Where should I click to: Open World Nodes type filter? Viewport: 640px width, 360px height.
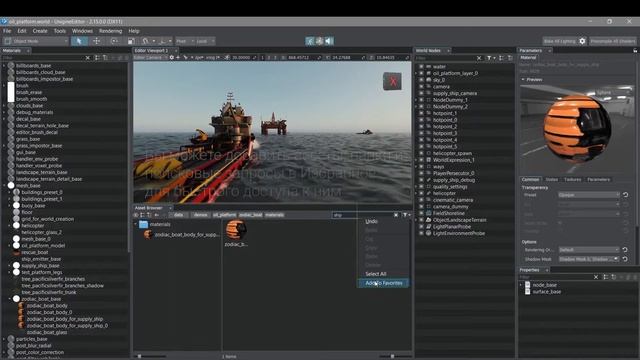(490, 58)
